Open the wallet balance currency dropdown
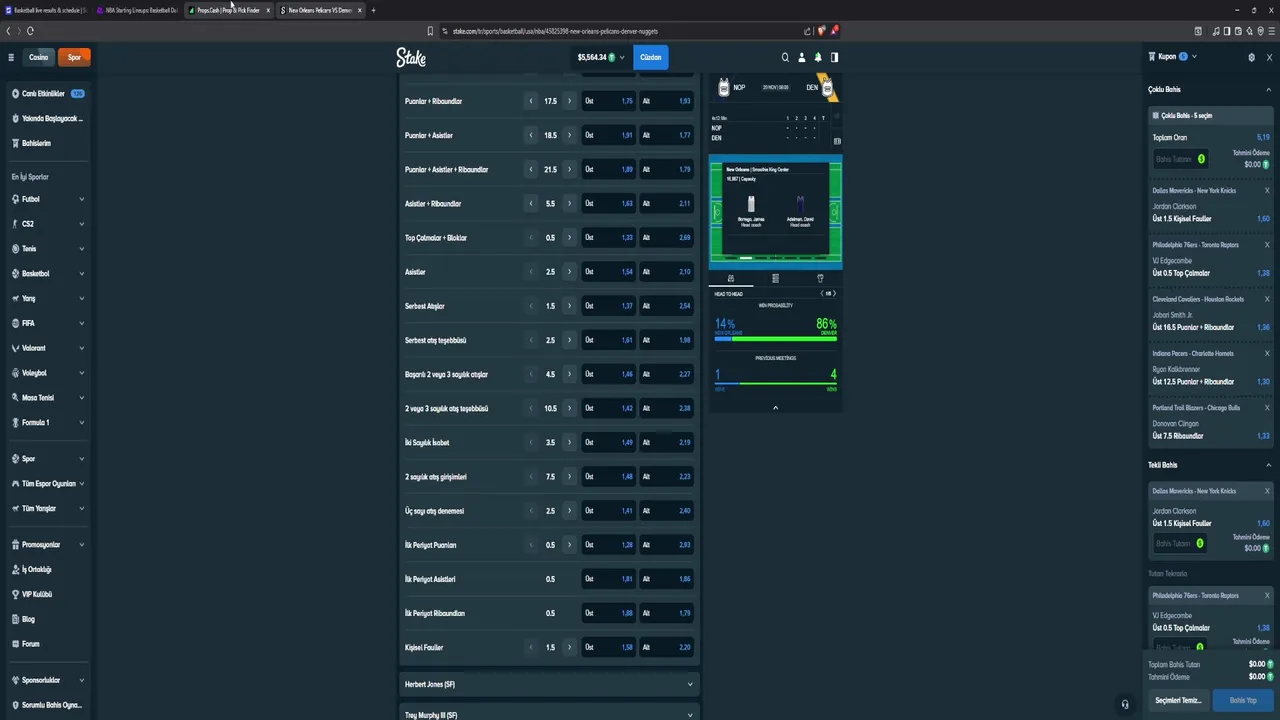The image size is (1280, 720). 600,57
